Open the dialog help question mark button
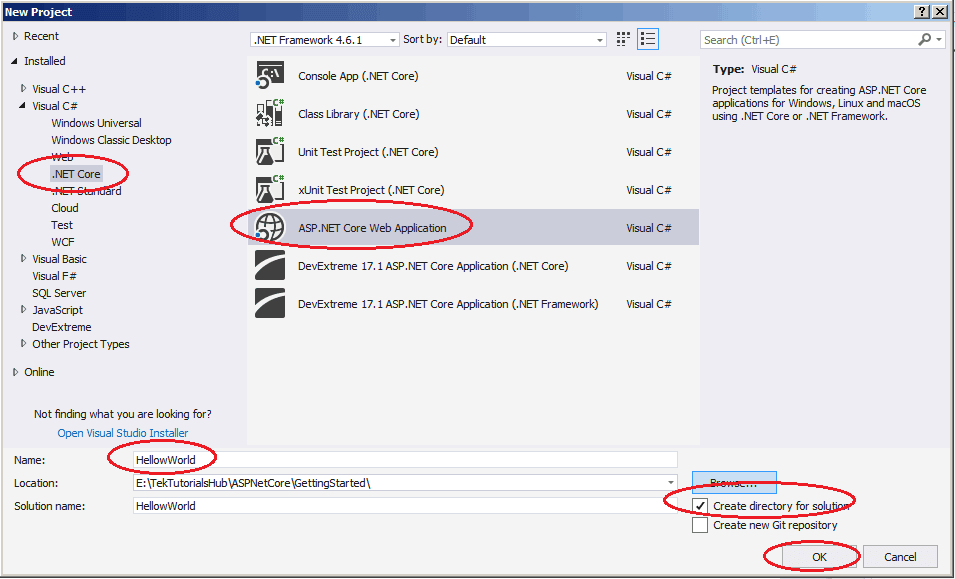955x579 pixels. click(922, 12)
